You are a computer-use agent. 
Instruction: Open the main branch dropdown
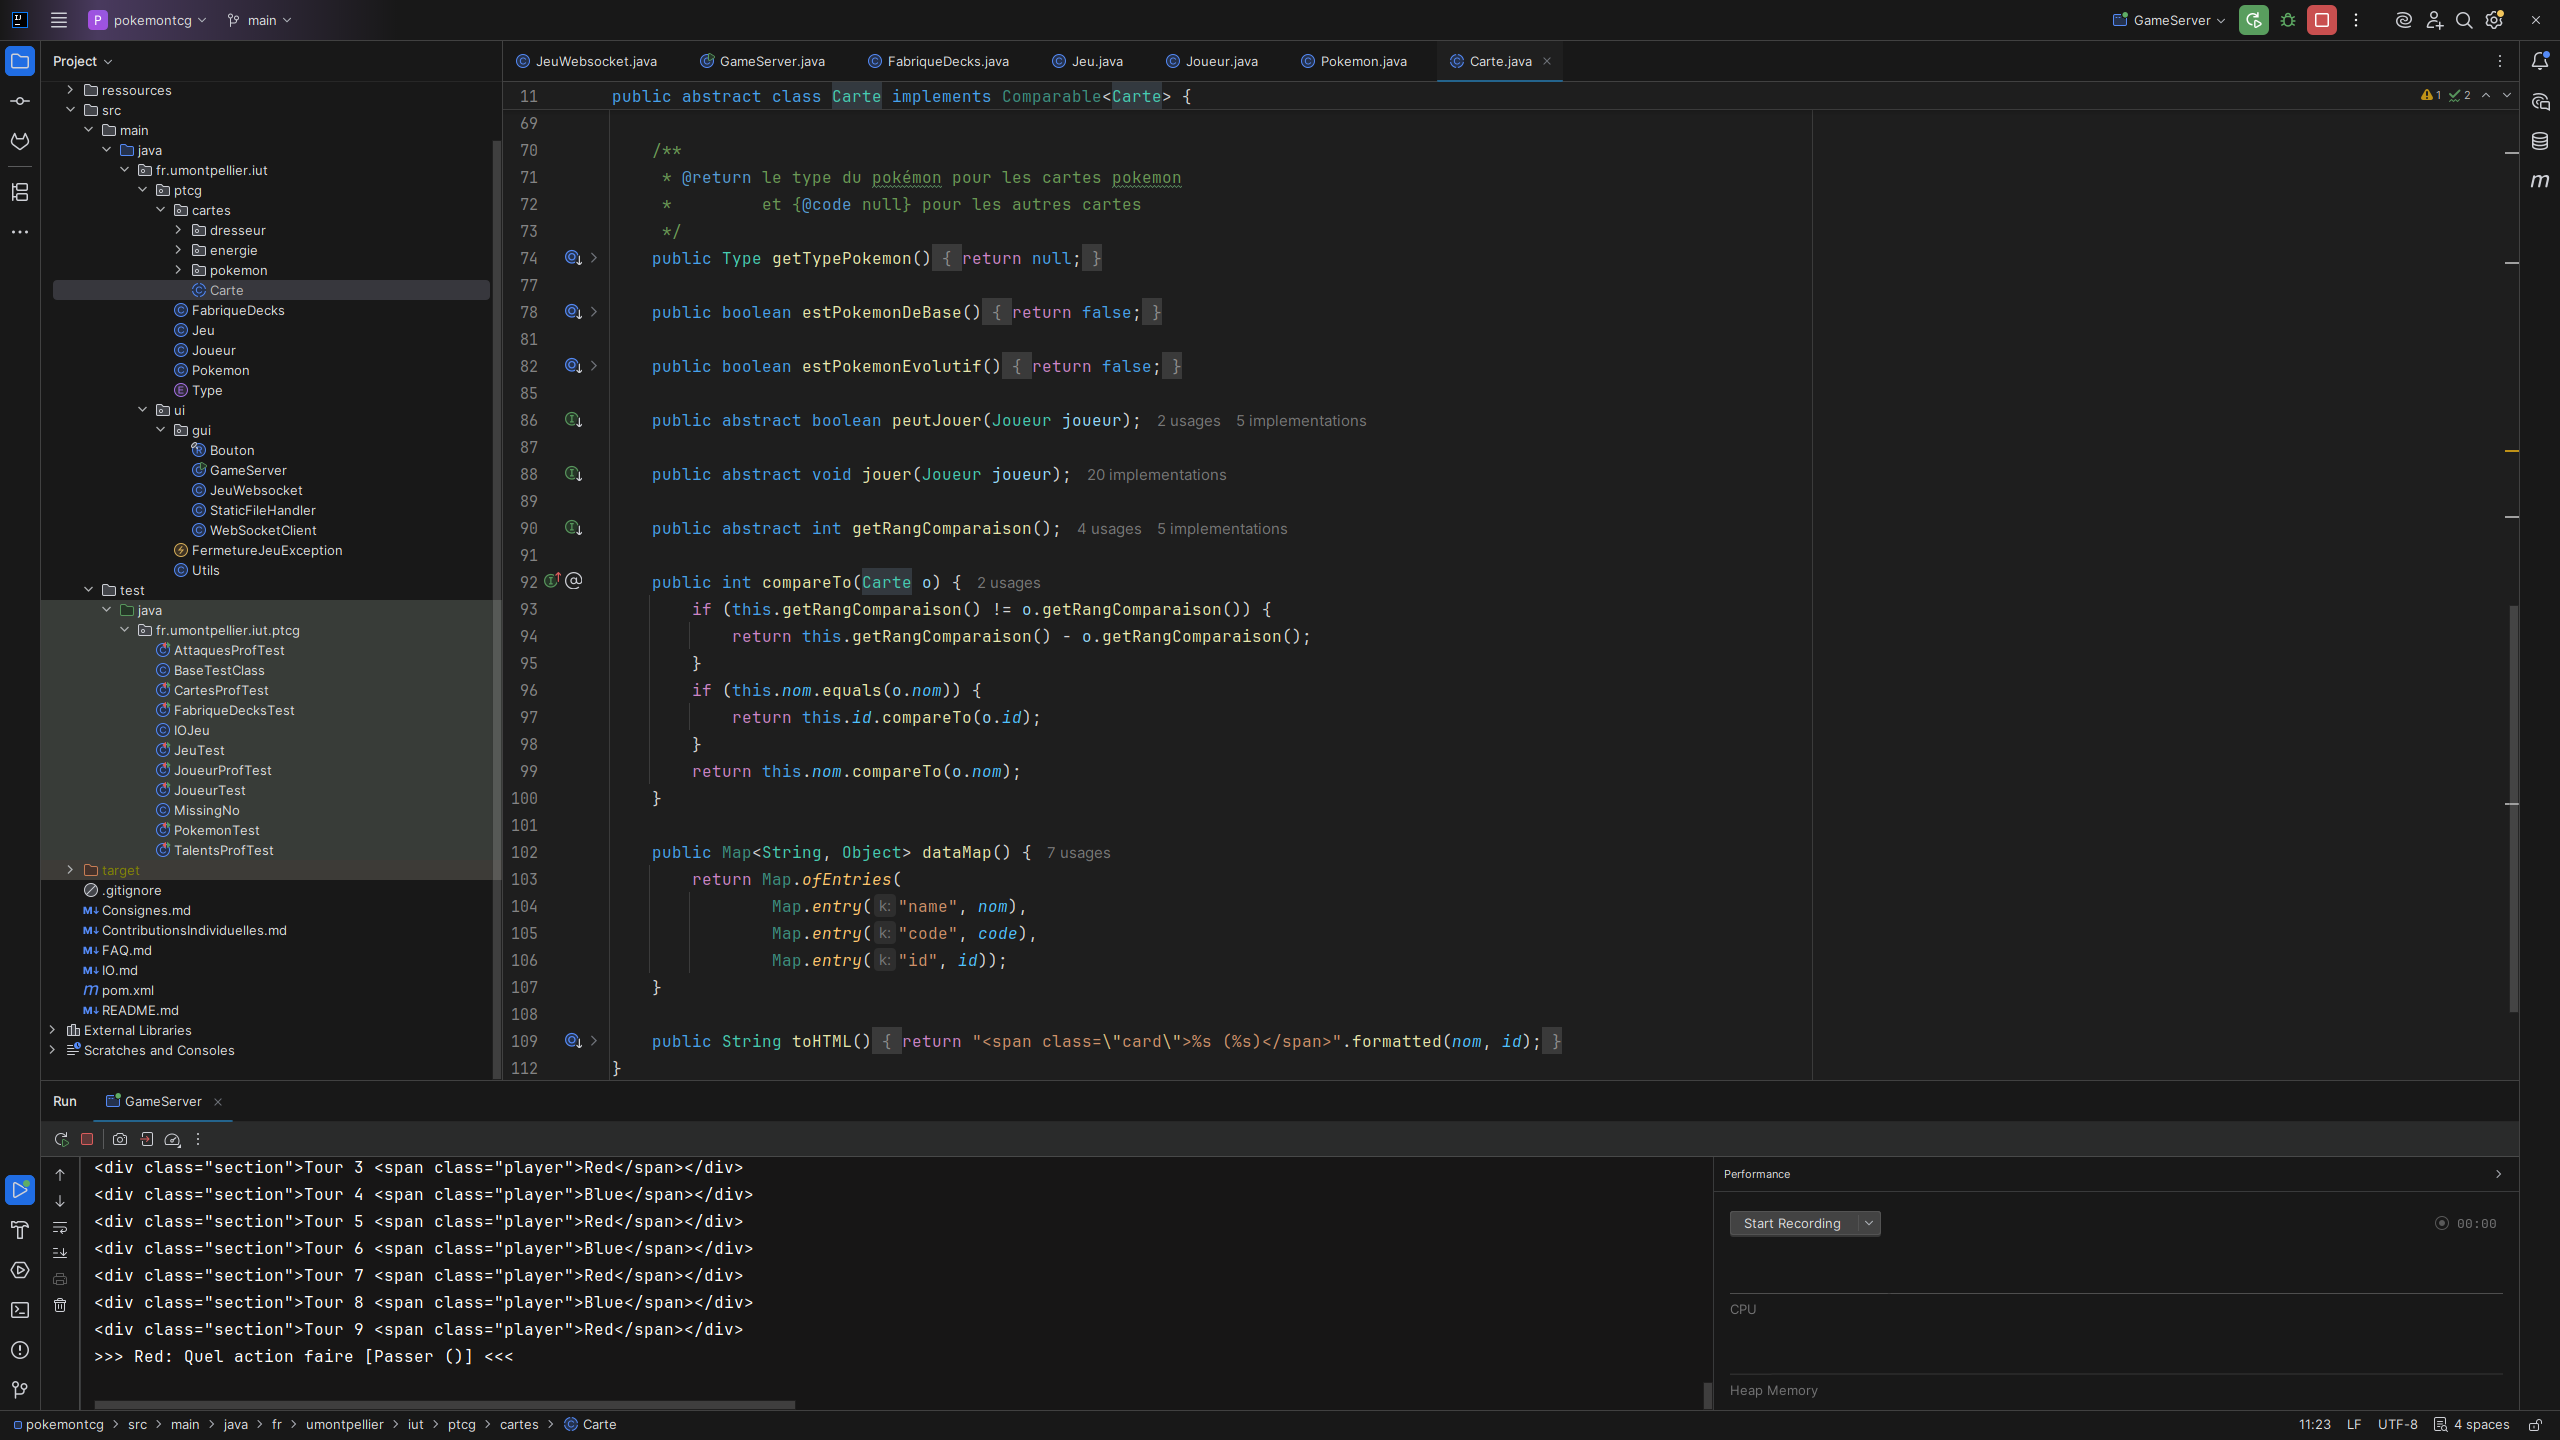click(260, 20)
